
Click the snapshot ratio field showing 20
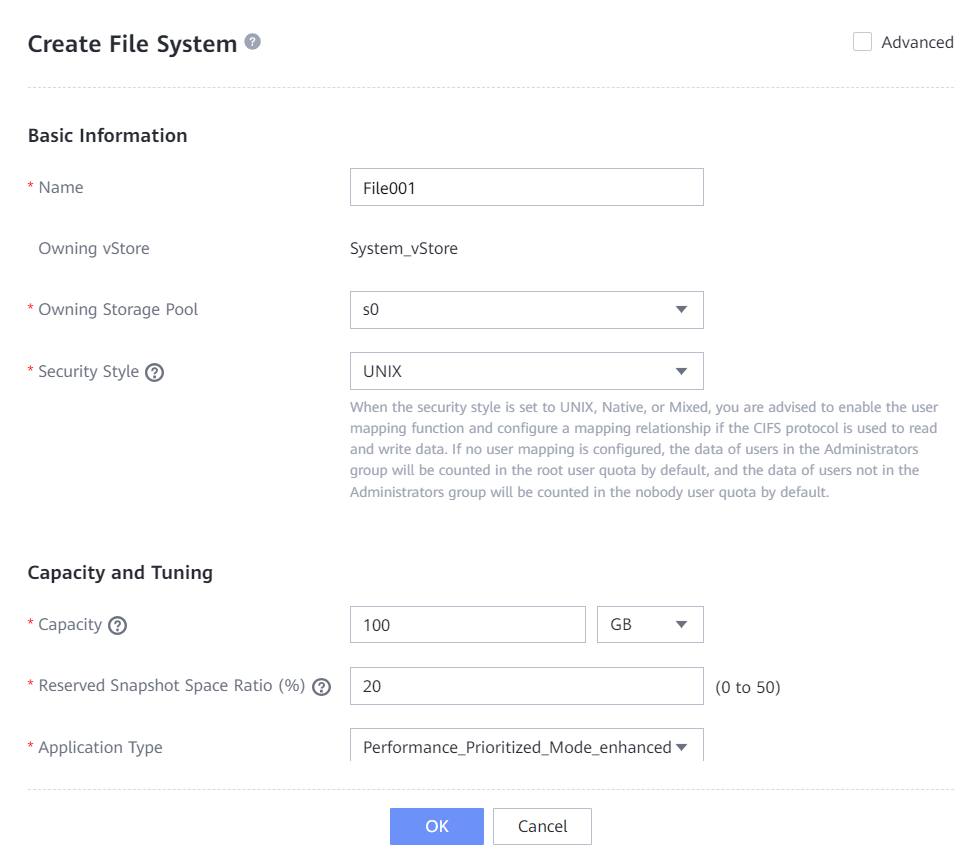(526, 687)
